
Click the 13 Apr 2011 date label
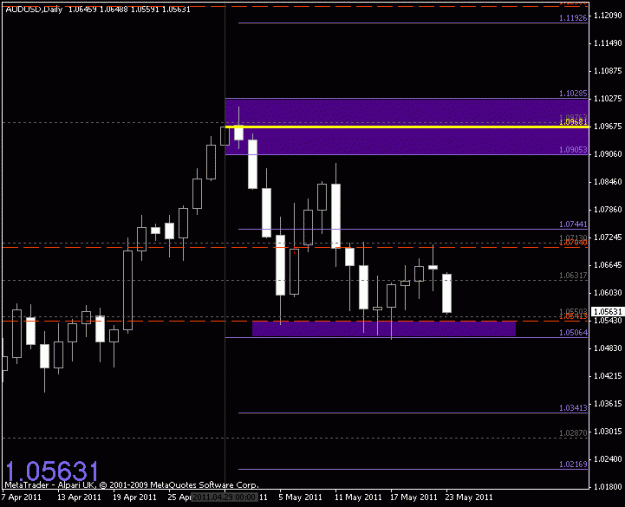[79, 497]
